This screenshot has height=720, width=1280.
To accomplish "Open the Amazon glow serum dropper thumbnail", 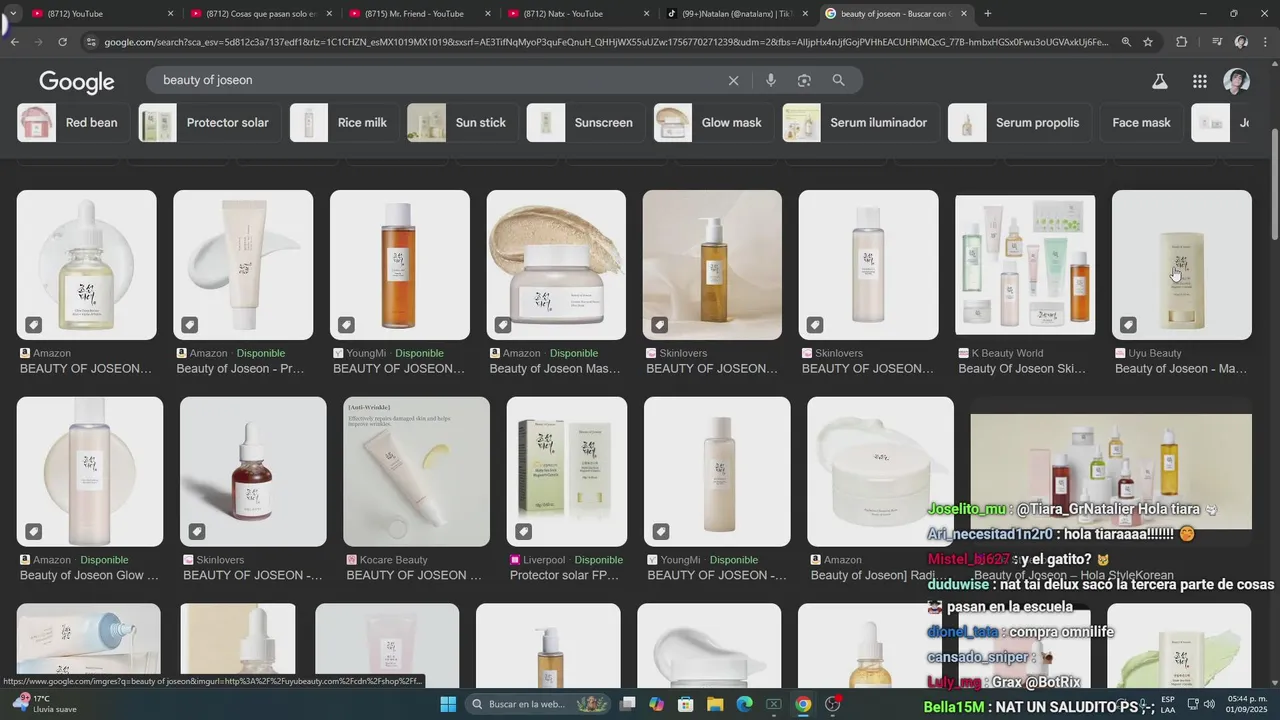I will (87, 265).
